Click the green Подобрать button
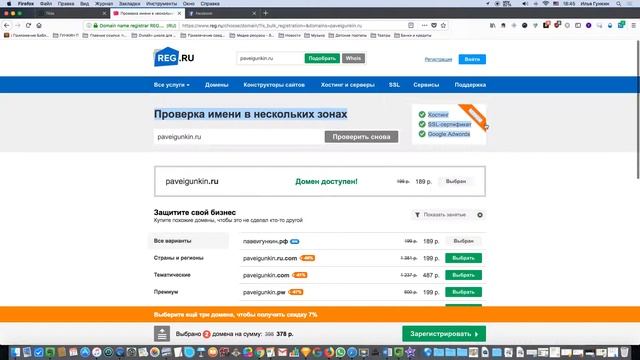 (322, 58)
